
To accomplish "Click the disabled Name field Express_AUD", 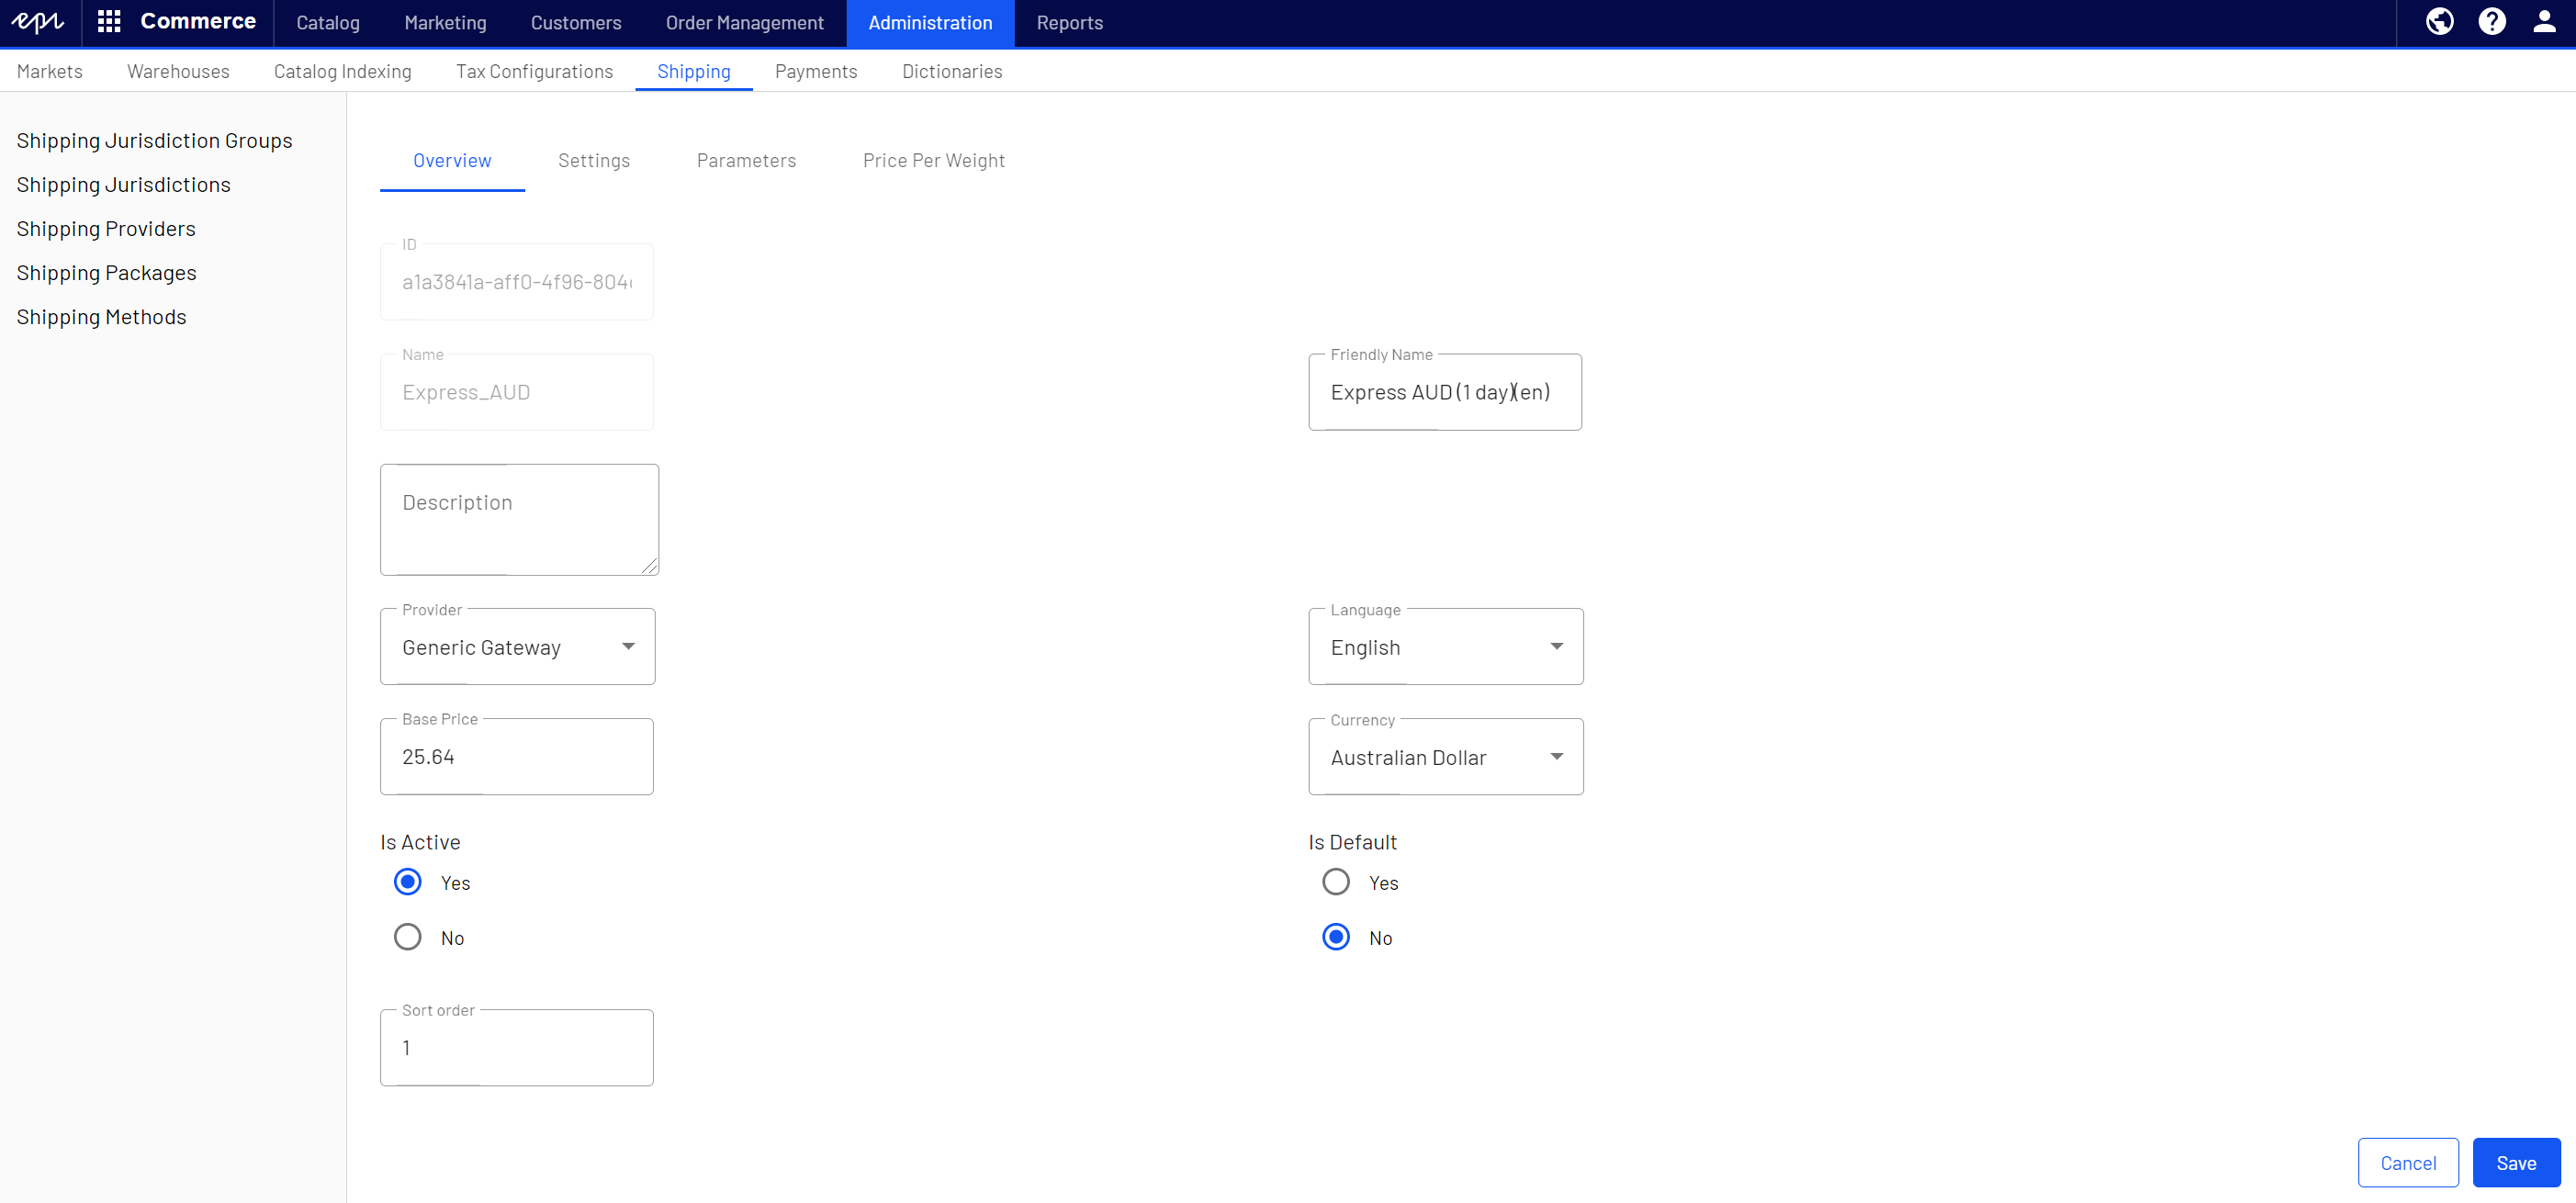I will (x=517, y=392).
